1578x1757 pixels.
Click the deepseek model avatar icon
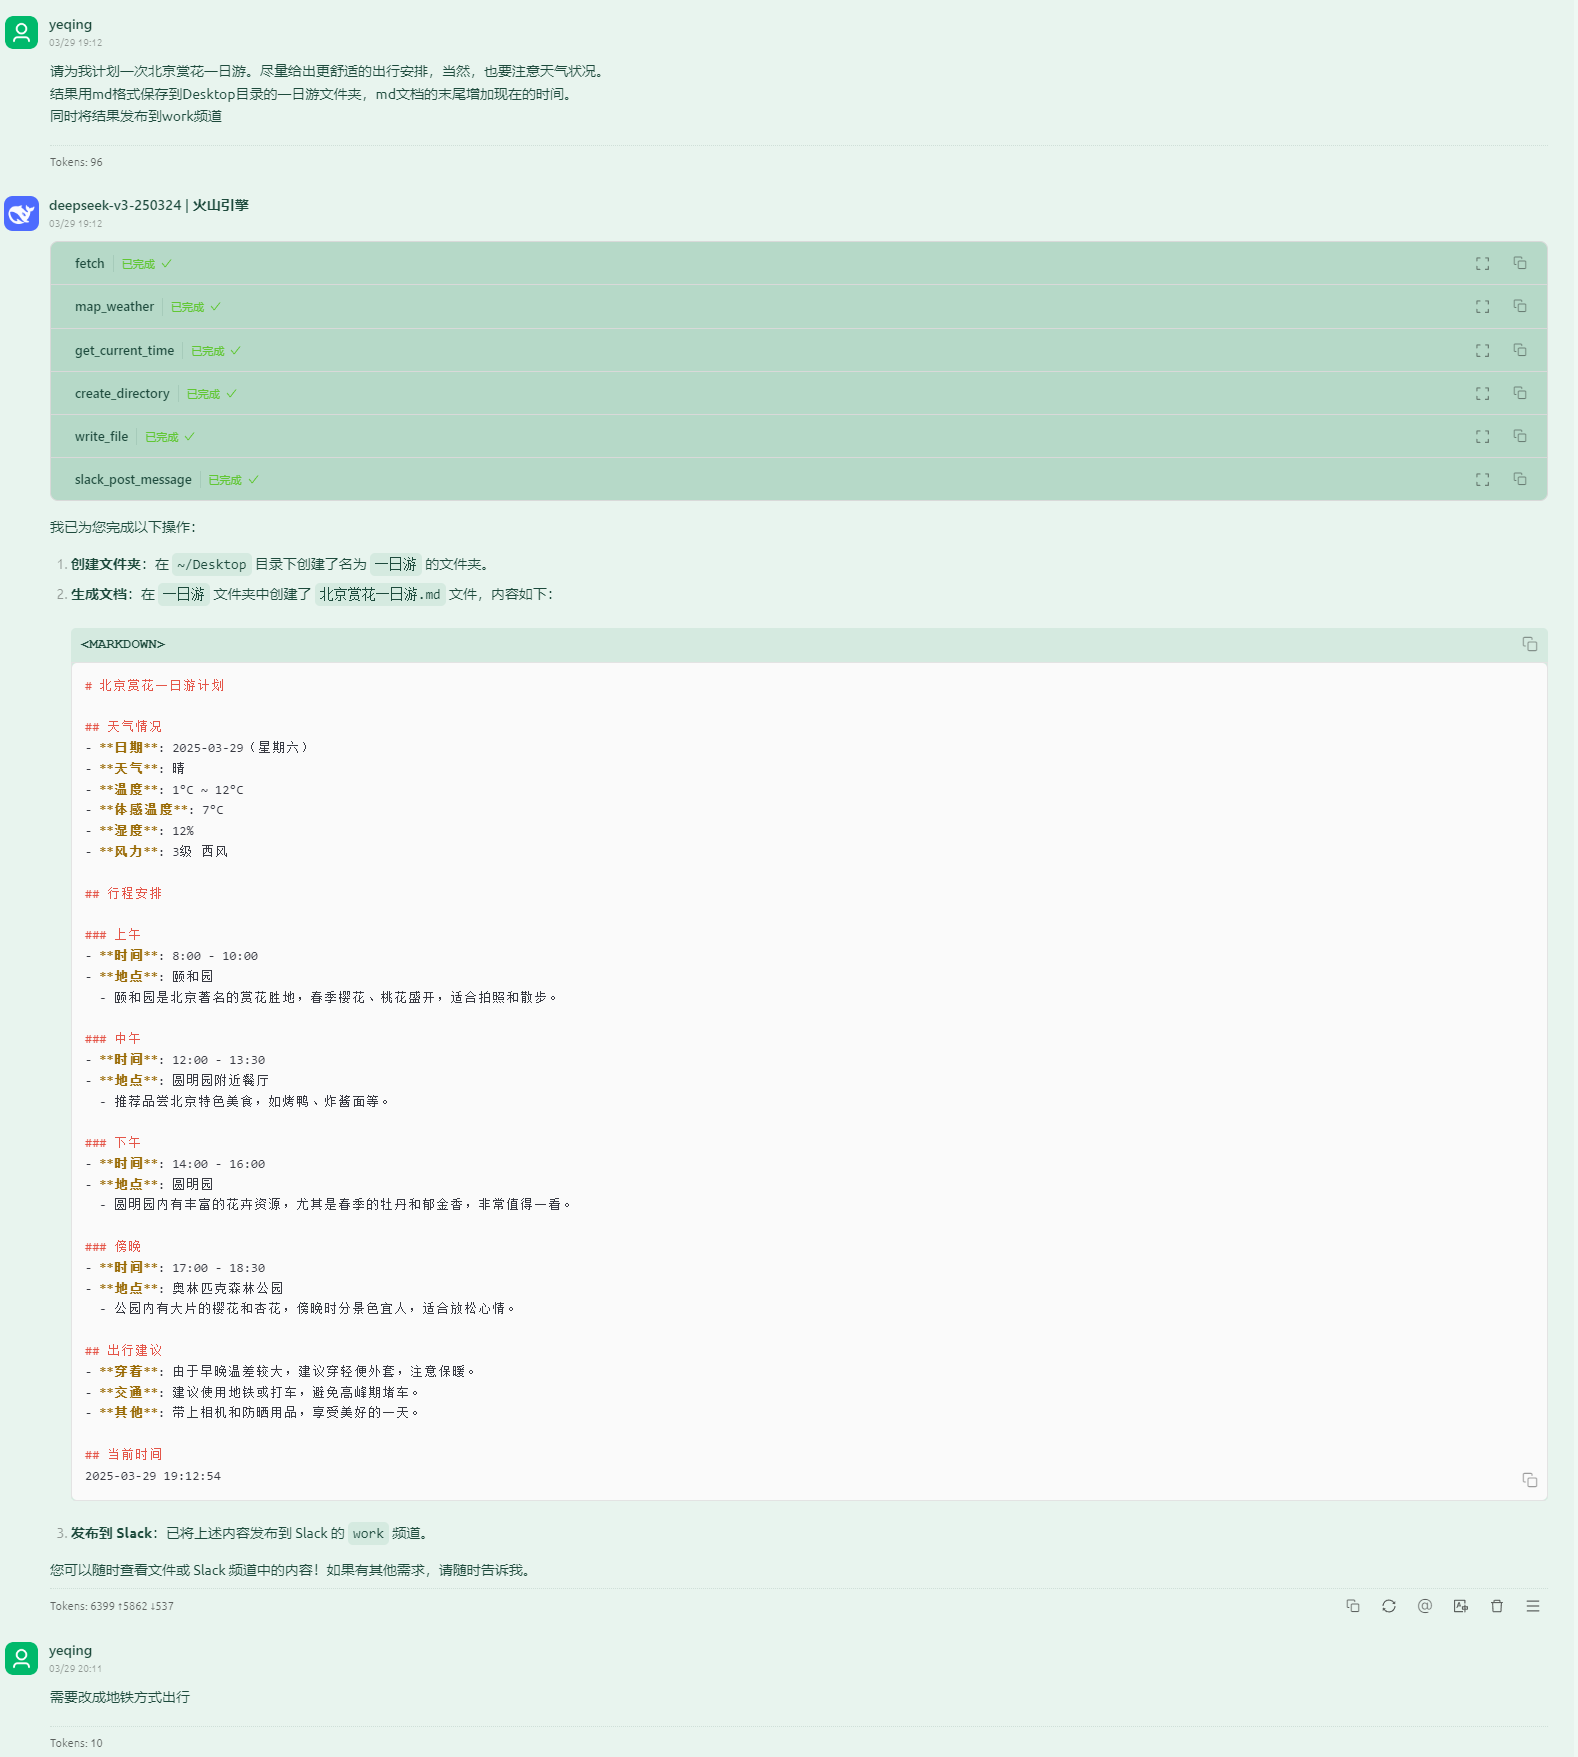[x=21, y=213]
